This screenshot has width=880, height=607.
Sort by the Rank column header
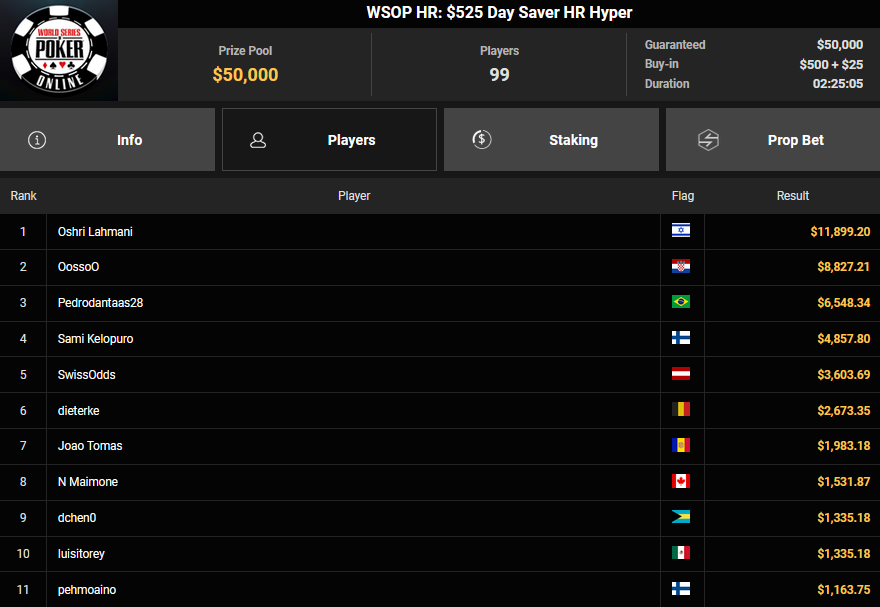pos(23,196)
